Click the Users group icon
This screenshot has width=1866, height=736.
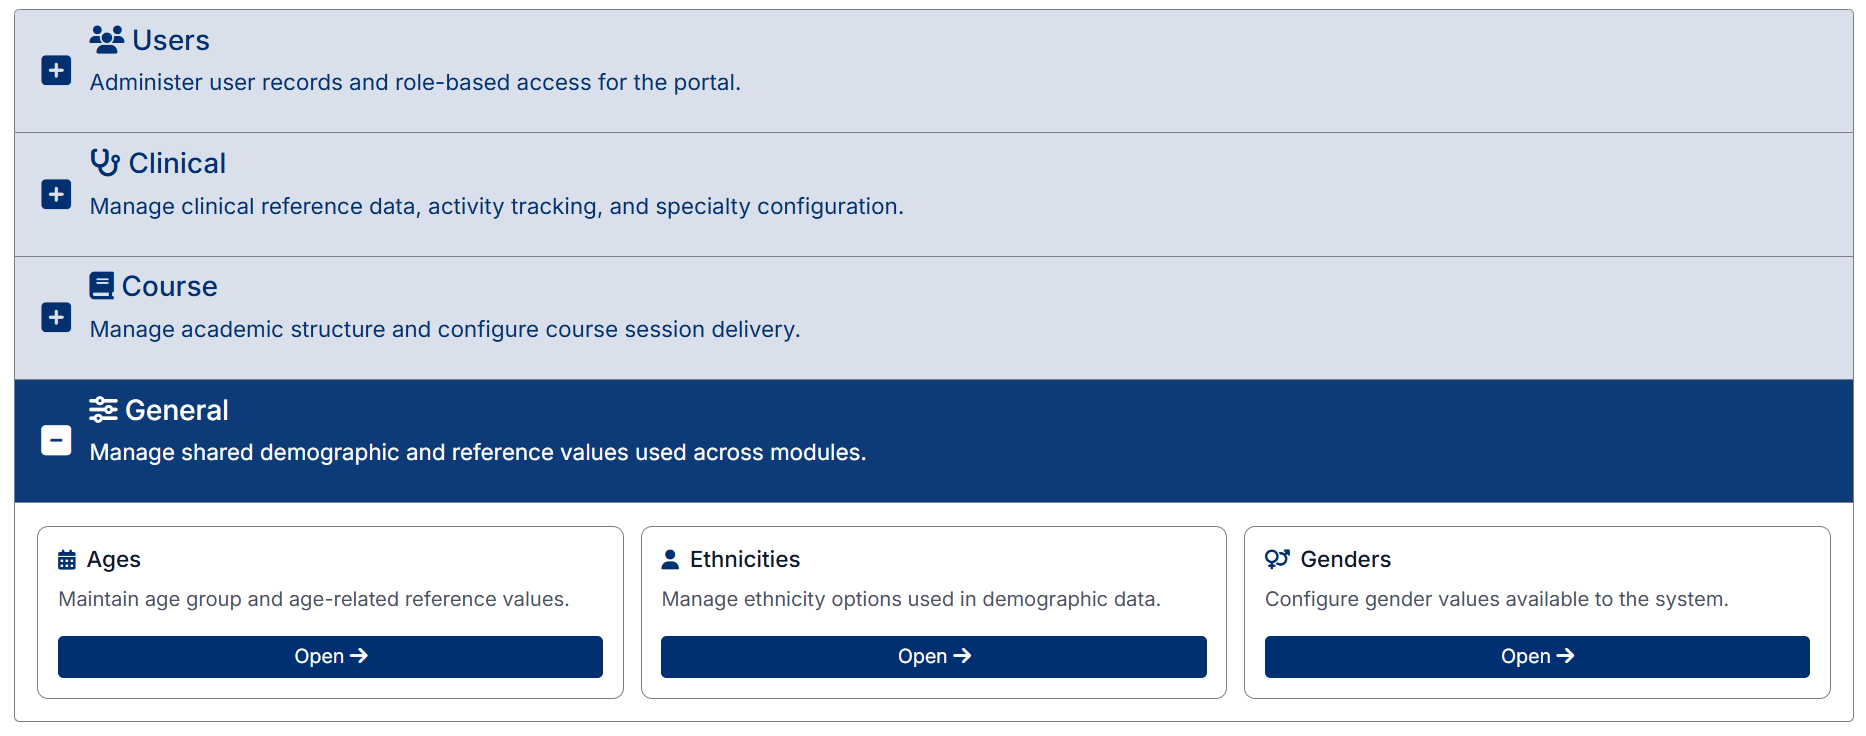pos(107,40)
